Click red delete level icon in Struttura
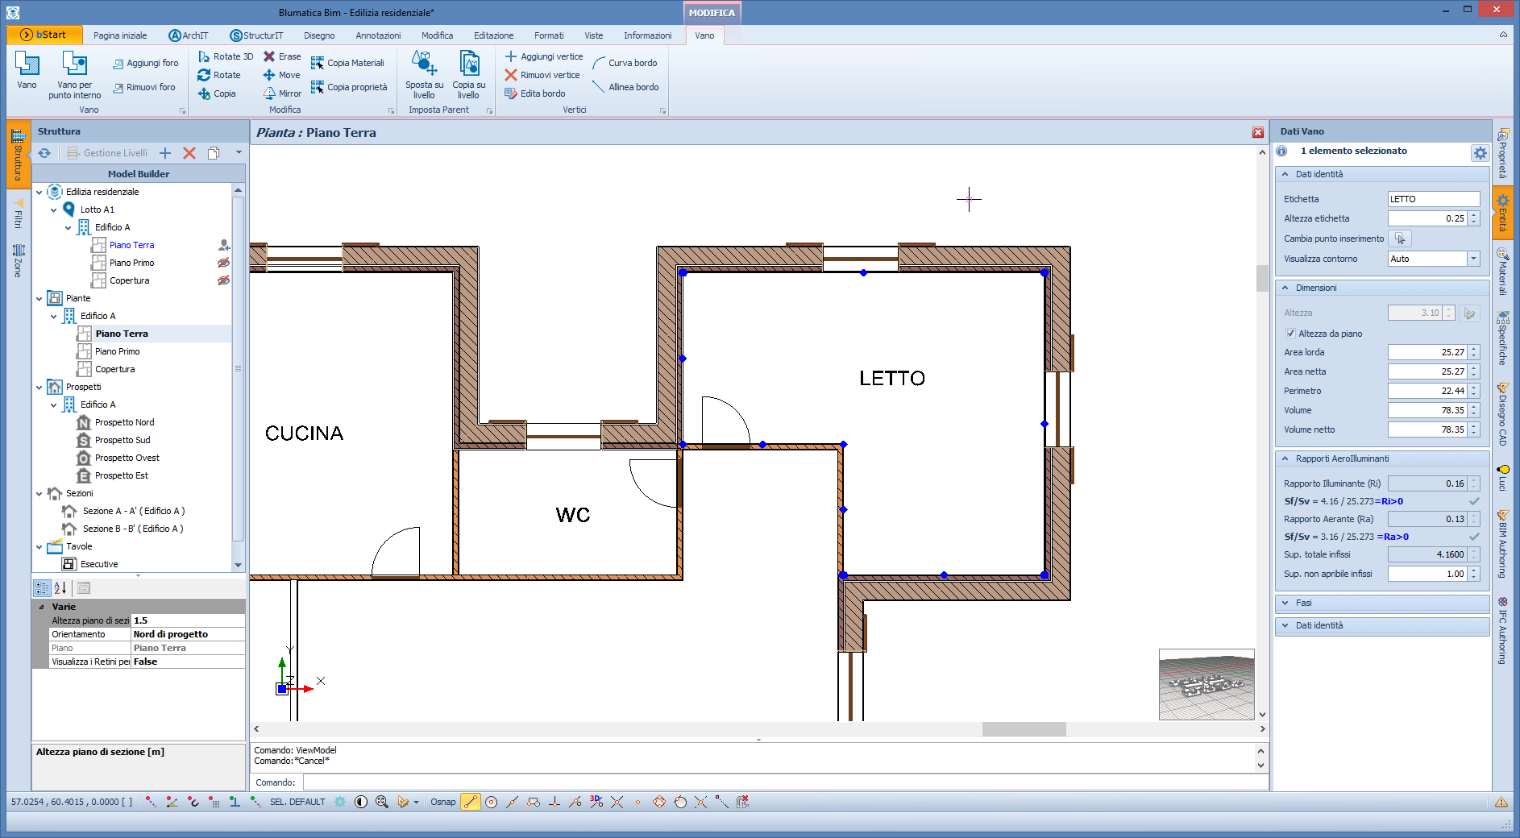Viewport: 1520px width, 838px height. pos(189,153)
